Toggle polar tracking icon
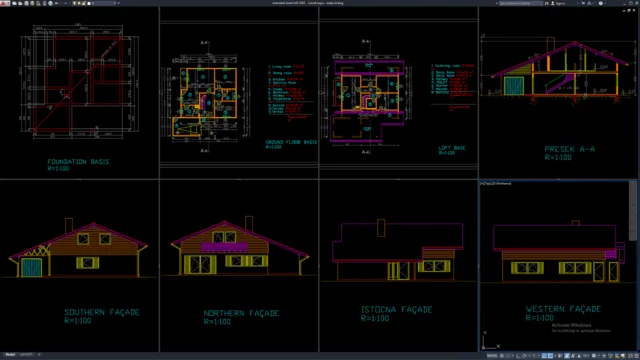This screenshot has width=640, height=360. click(524, 356)
